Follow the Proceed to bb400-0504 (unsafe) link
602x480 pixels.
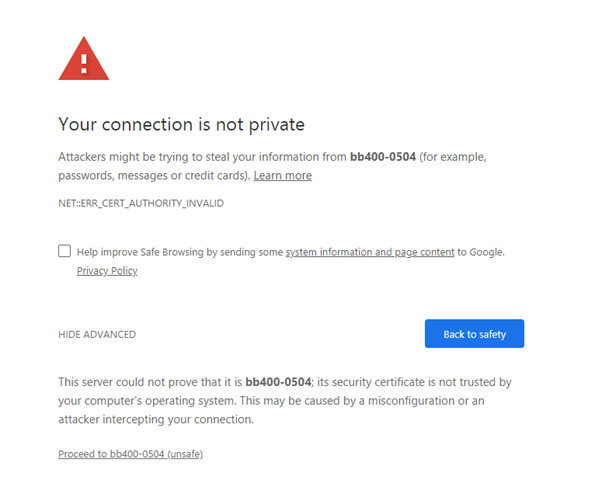[x=131, y=454]
